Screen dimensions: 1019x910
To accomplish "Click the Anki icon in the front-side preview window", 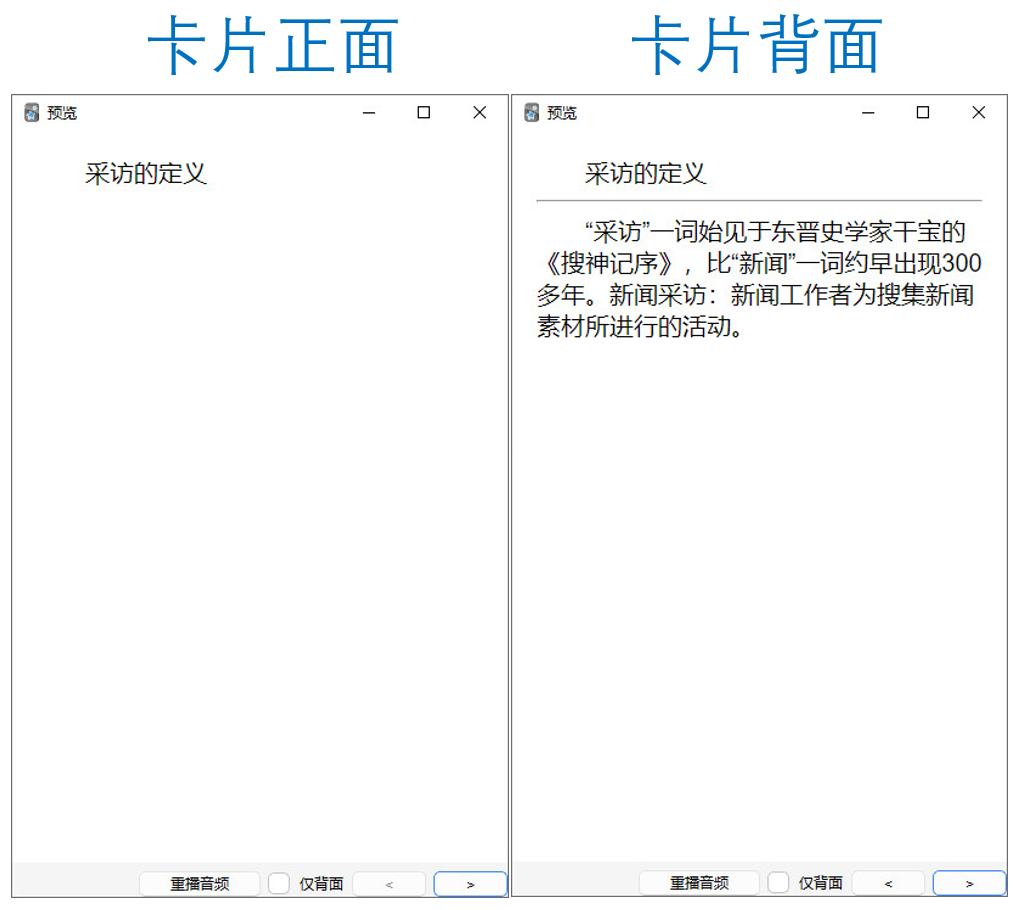I will coord(31,113).
